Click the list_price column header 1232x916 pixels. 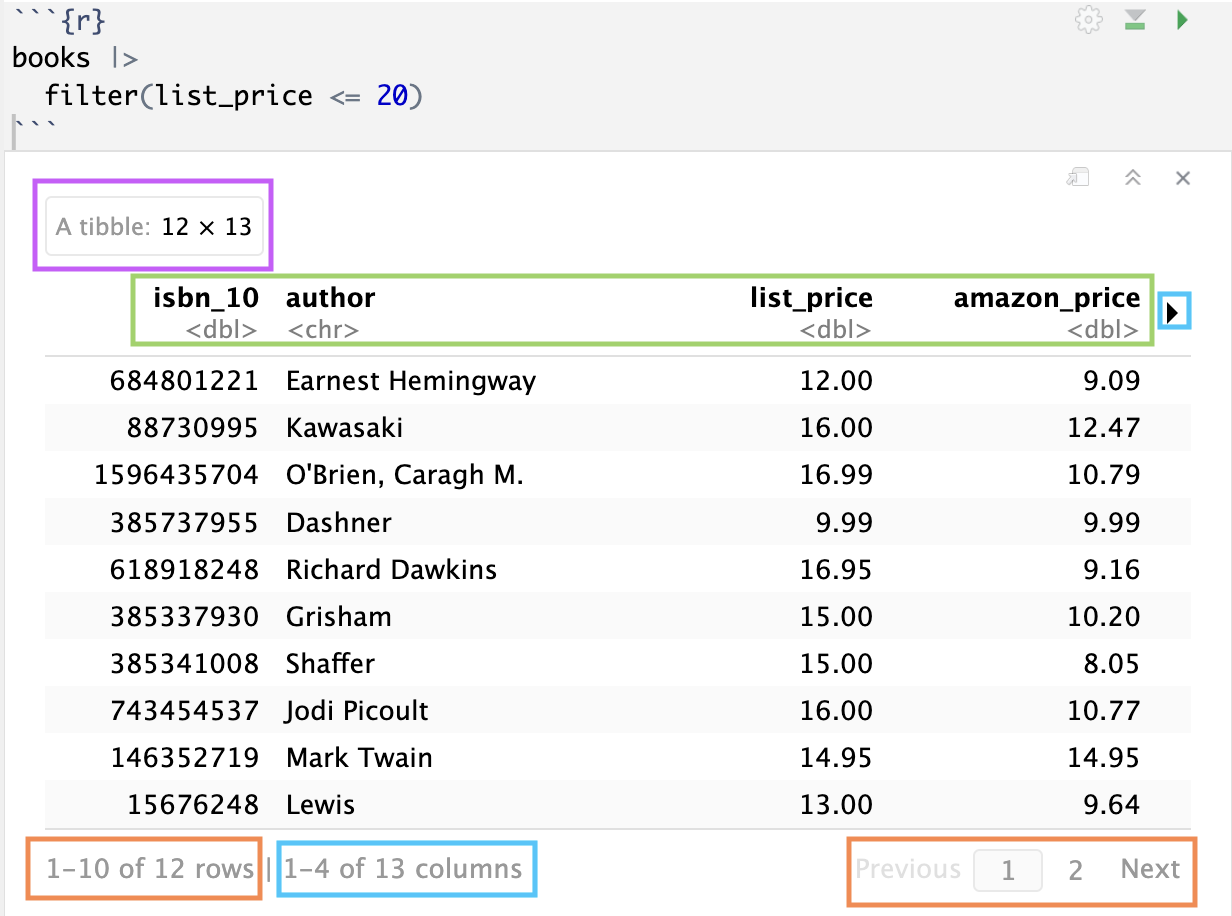pos(811,298)
